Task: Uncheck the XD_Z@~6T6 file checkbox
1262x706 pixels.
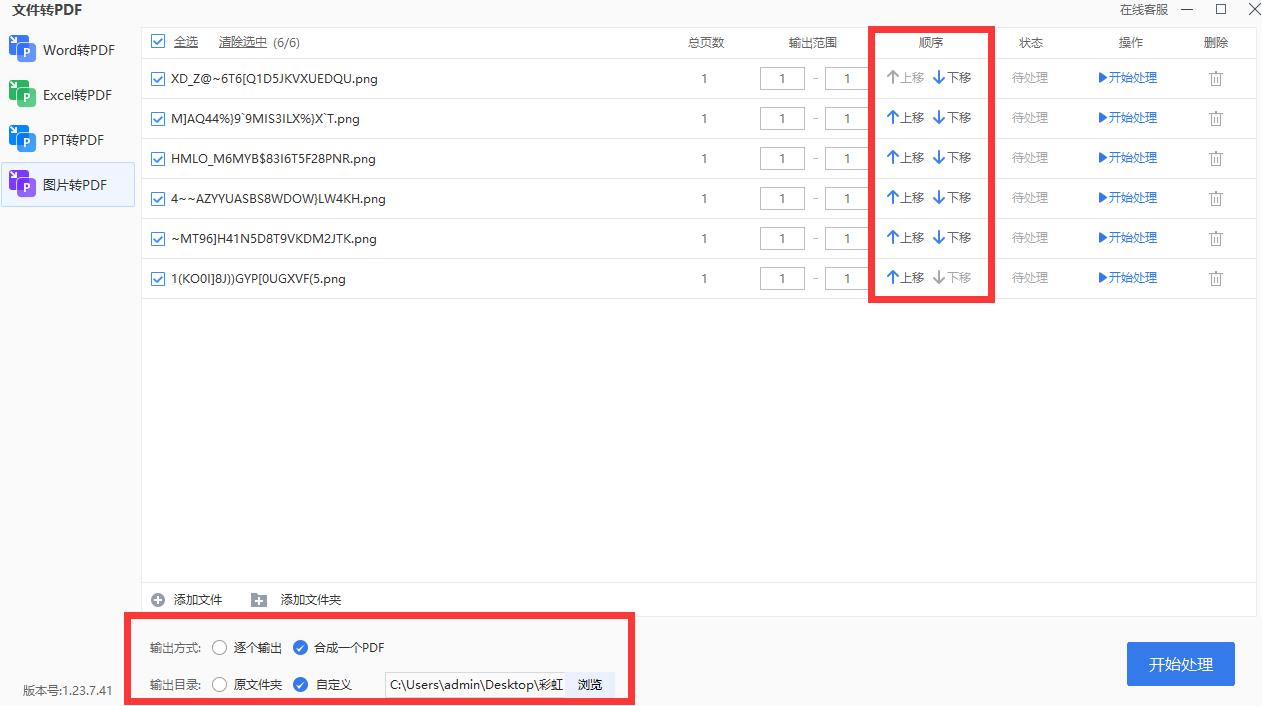Action: (x=157, y=78)
